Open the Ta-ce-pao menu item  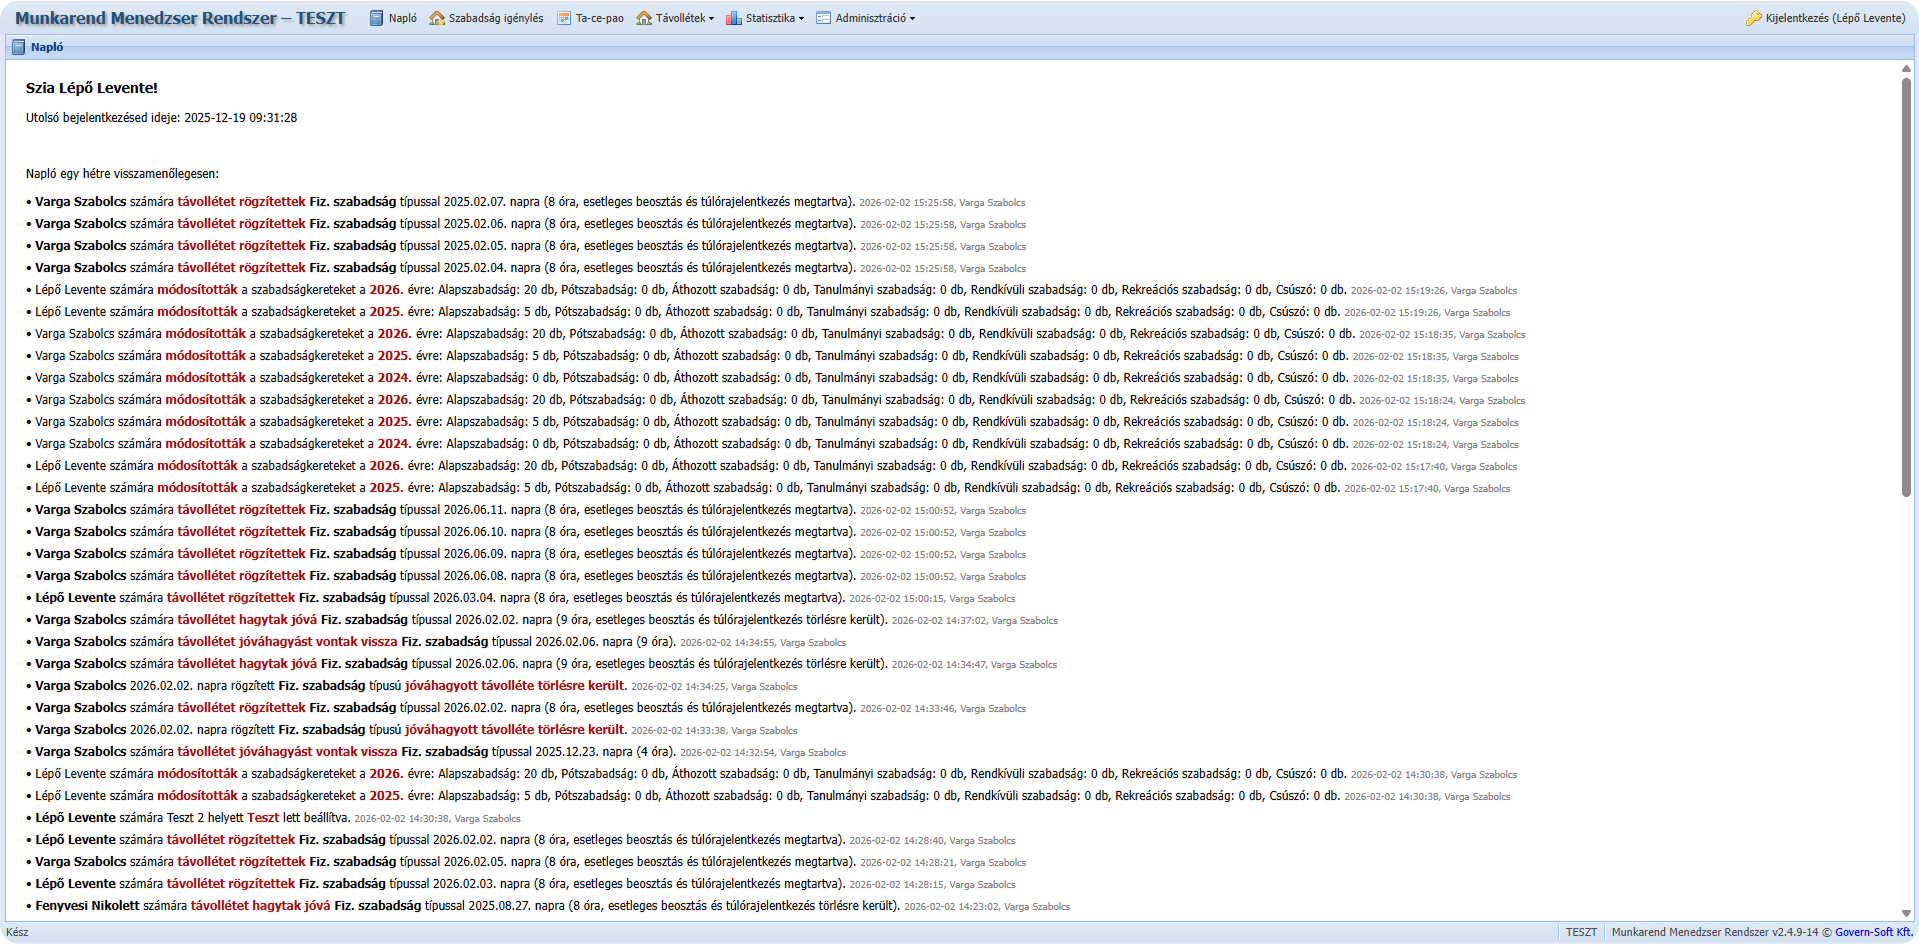click(x=599, y=18)
